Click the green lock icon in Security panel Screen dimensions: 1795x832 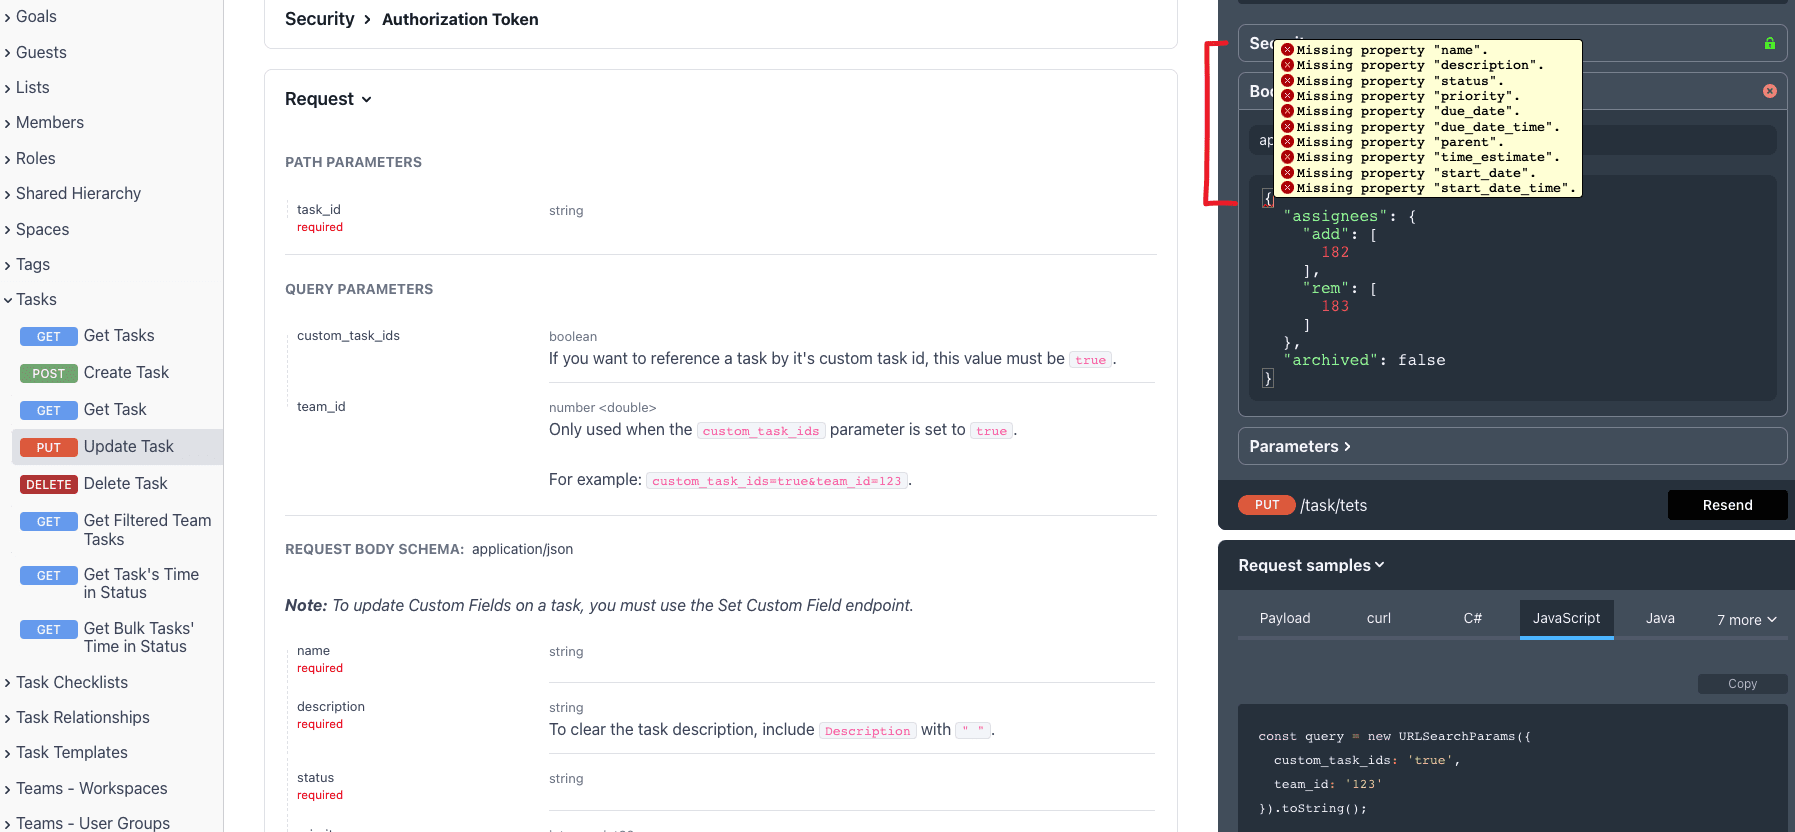tap(1769, 43)
